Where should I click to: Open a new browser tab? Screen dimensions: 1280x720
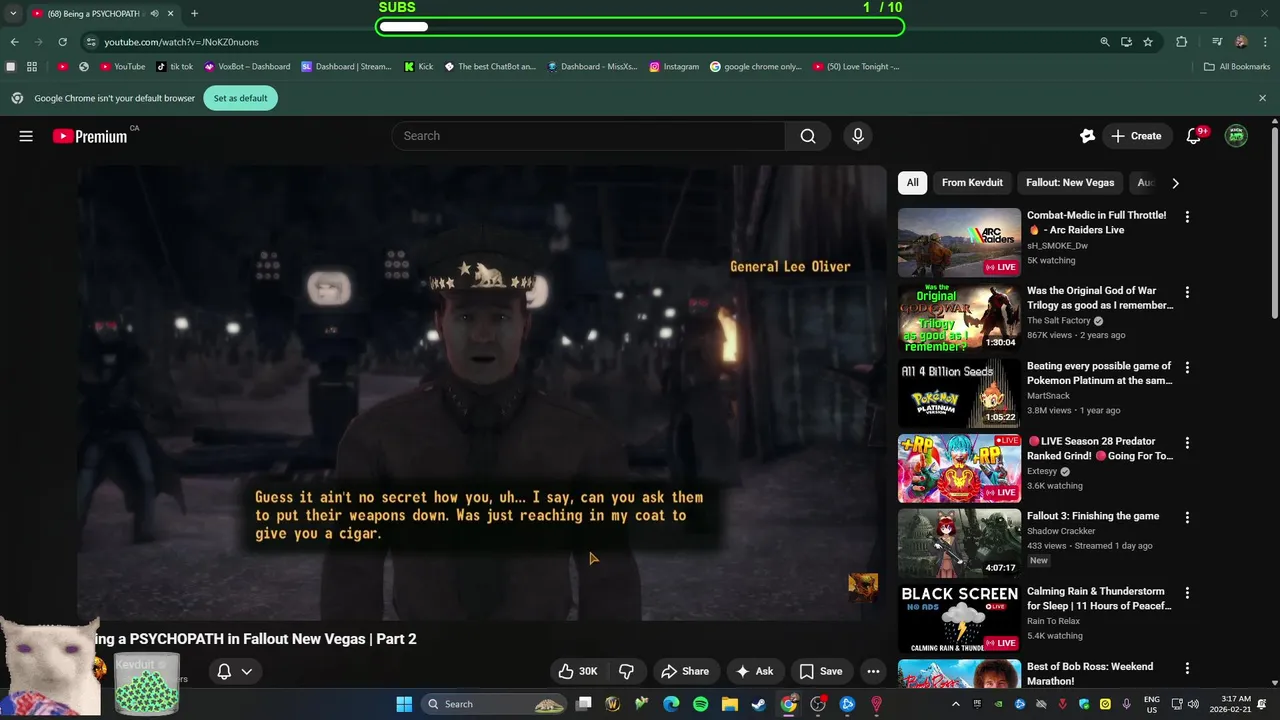[194, 14]
